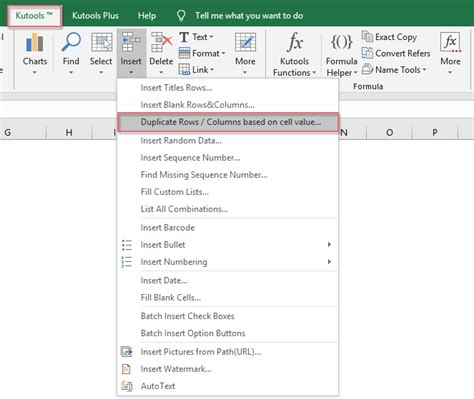The height and width of the screenshot is (399, 474).
Task: Expand the Select dropdown arrow
Action: [101, 72]
